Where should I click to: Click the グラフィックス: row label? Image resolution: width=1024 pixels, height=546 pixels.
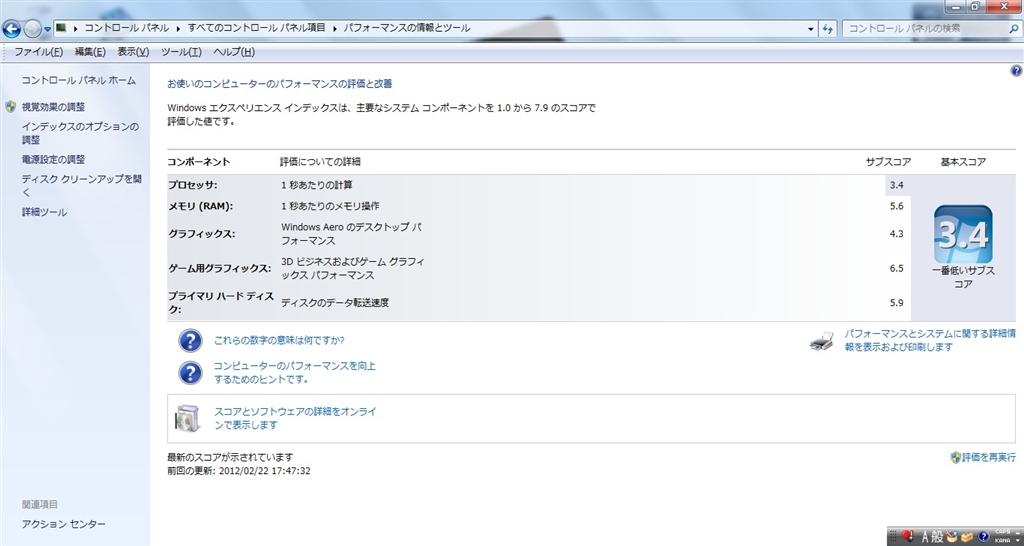coord(201,234)
